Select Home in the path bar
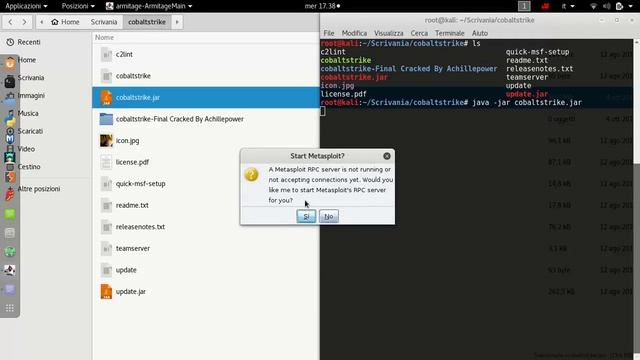This screenshot has height=360, width=640. click(65, 22)
